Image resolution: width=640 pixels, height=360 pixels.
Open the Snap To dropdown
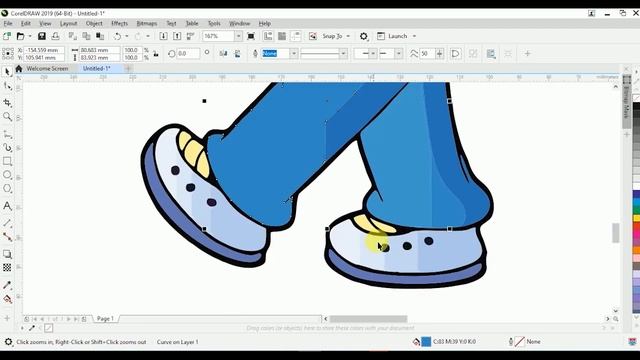tap(348, 36)
